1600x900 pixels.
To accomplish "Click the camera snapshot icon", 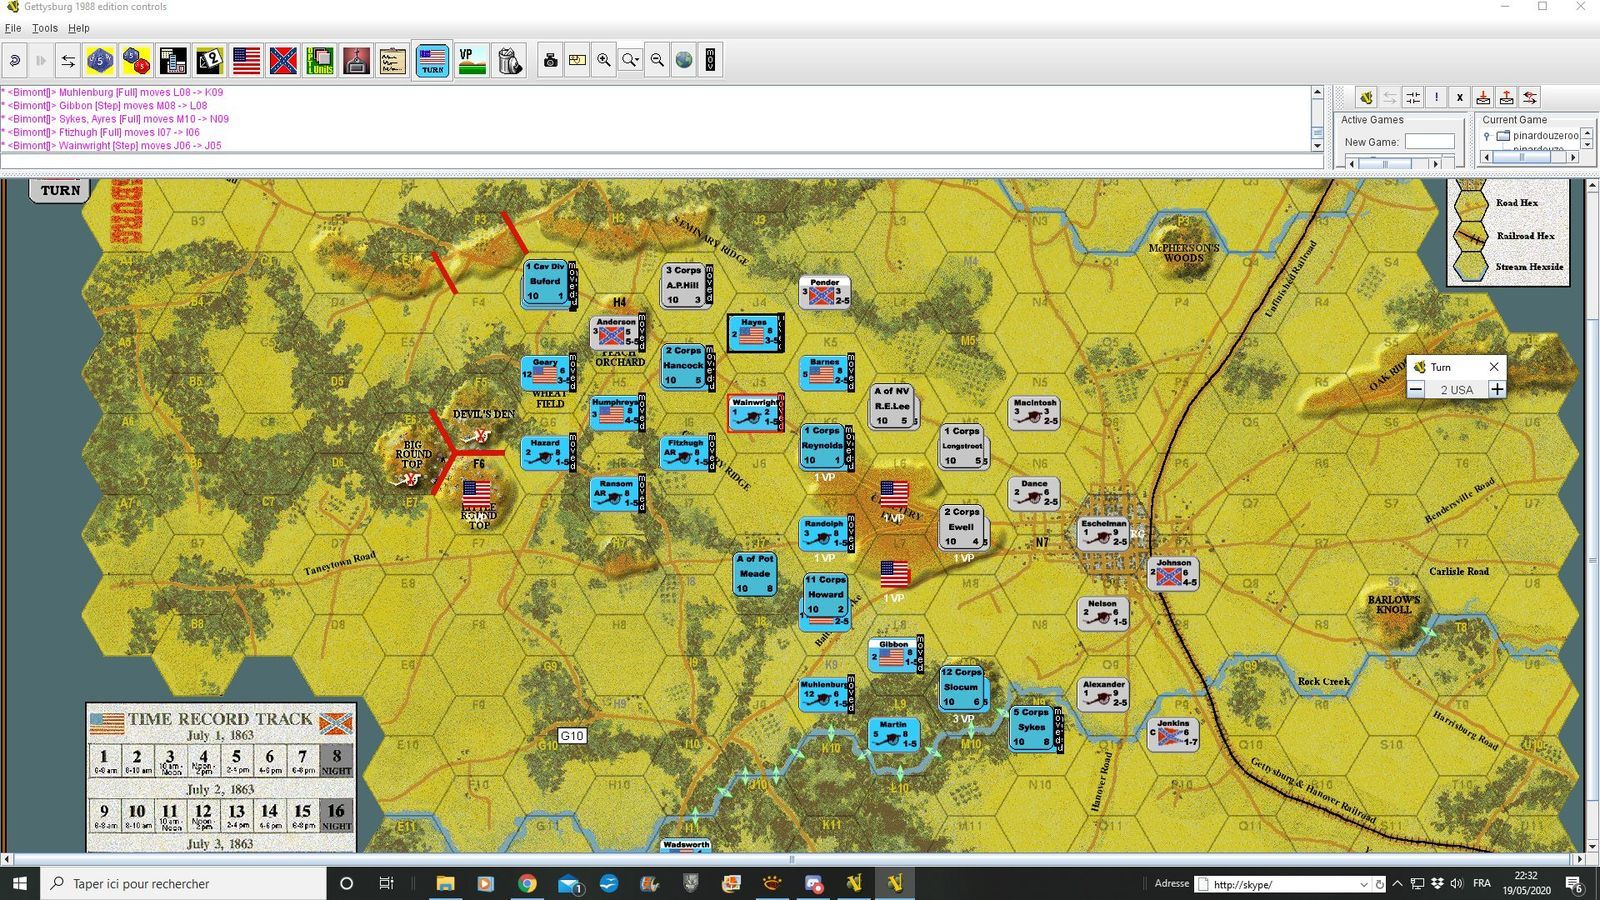I will coord(550,61).
